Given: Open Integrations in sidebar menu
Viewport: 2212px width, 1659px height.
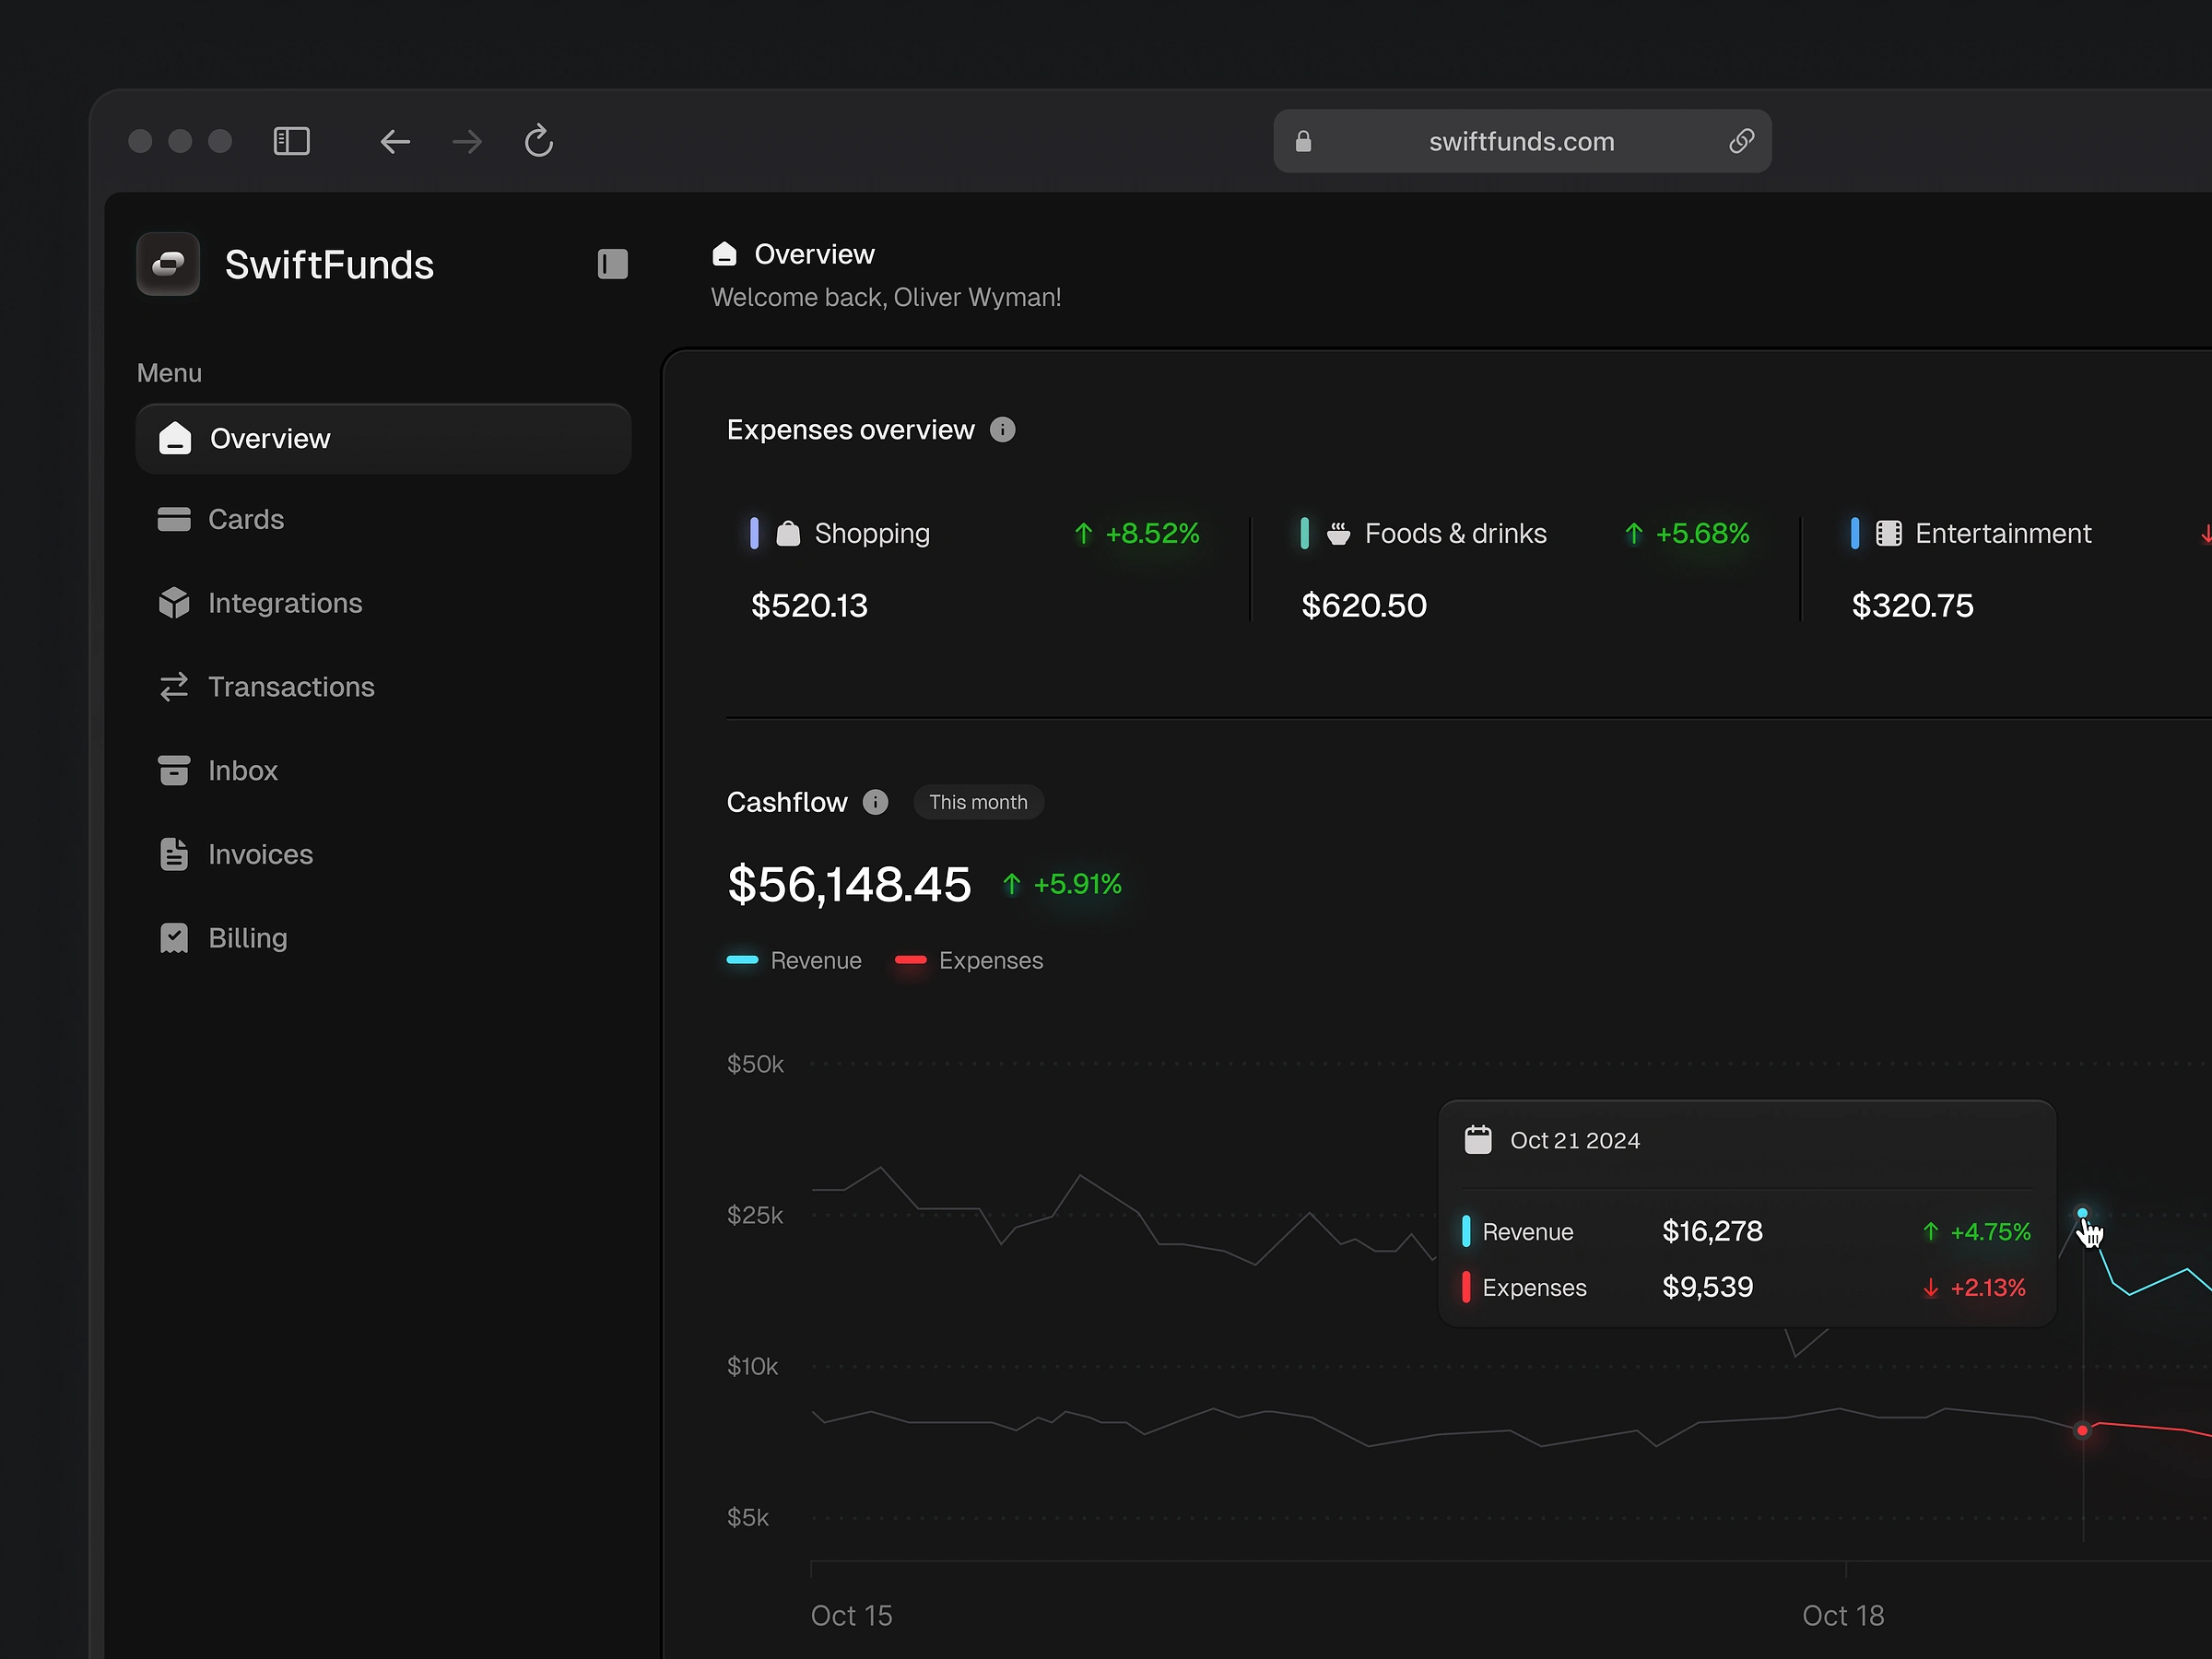Looking at the screenshot, I should tap(284, 603).
